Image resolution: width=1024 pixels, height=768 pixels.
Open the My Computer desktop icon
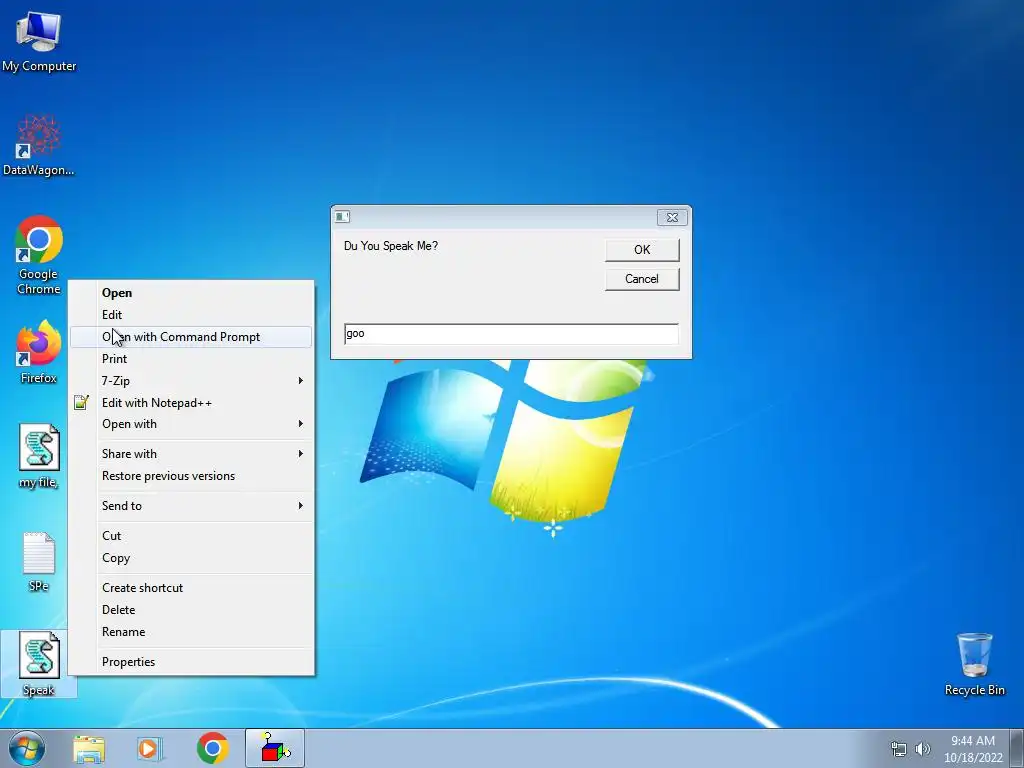pyautogui.click(x=39, y=40)
